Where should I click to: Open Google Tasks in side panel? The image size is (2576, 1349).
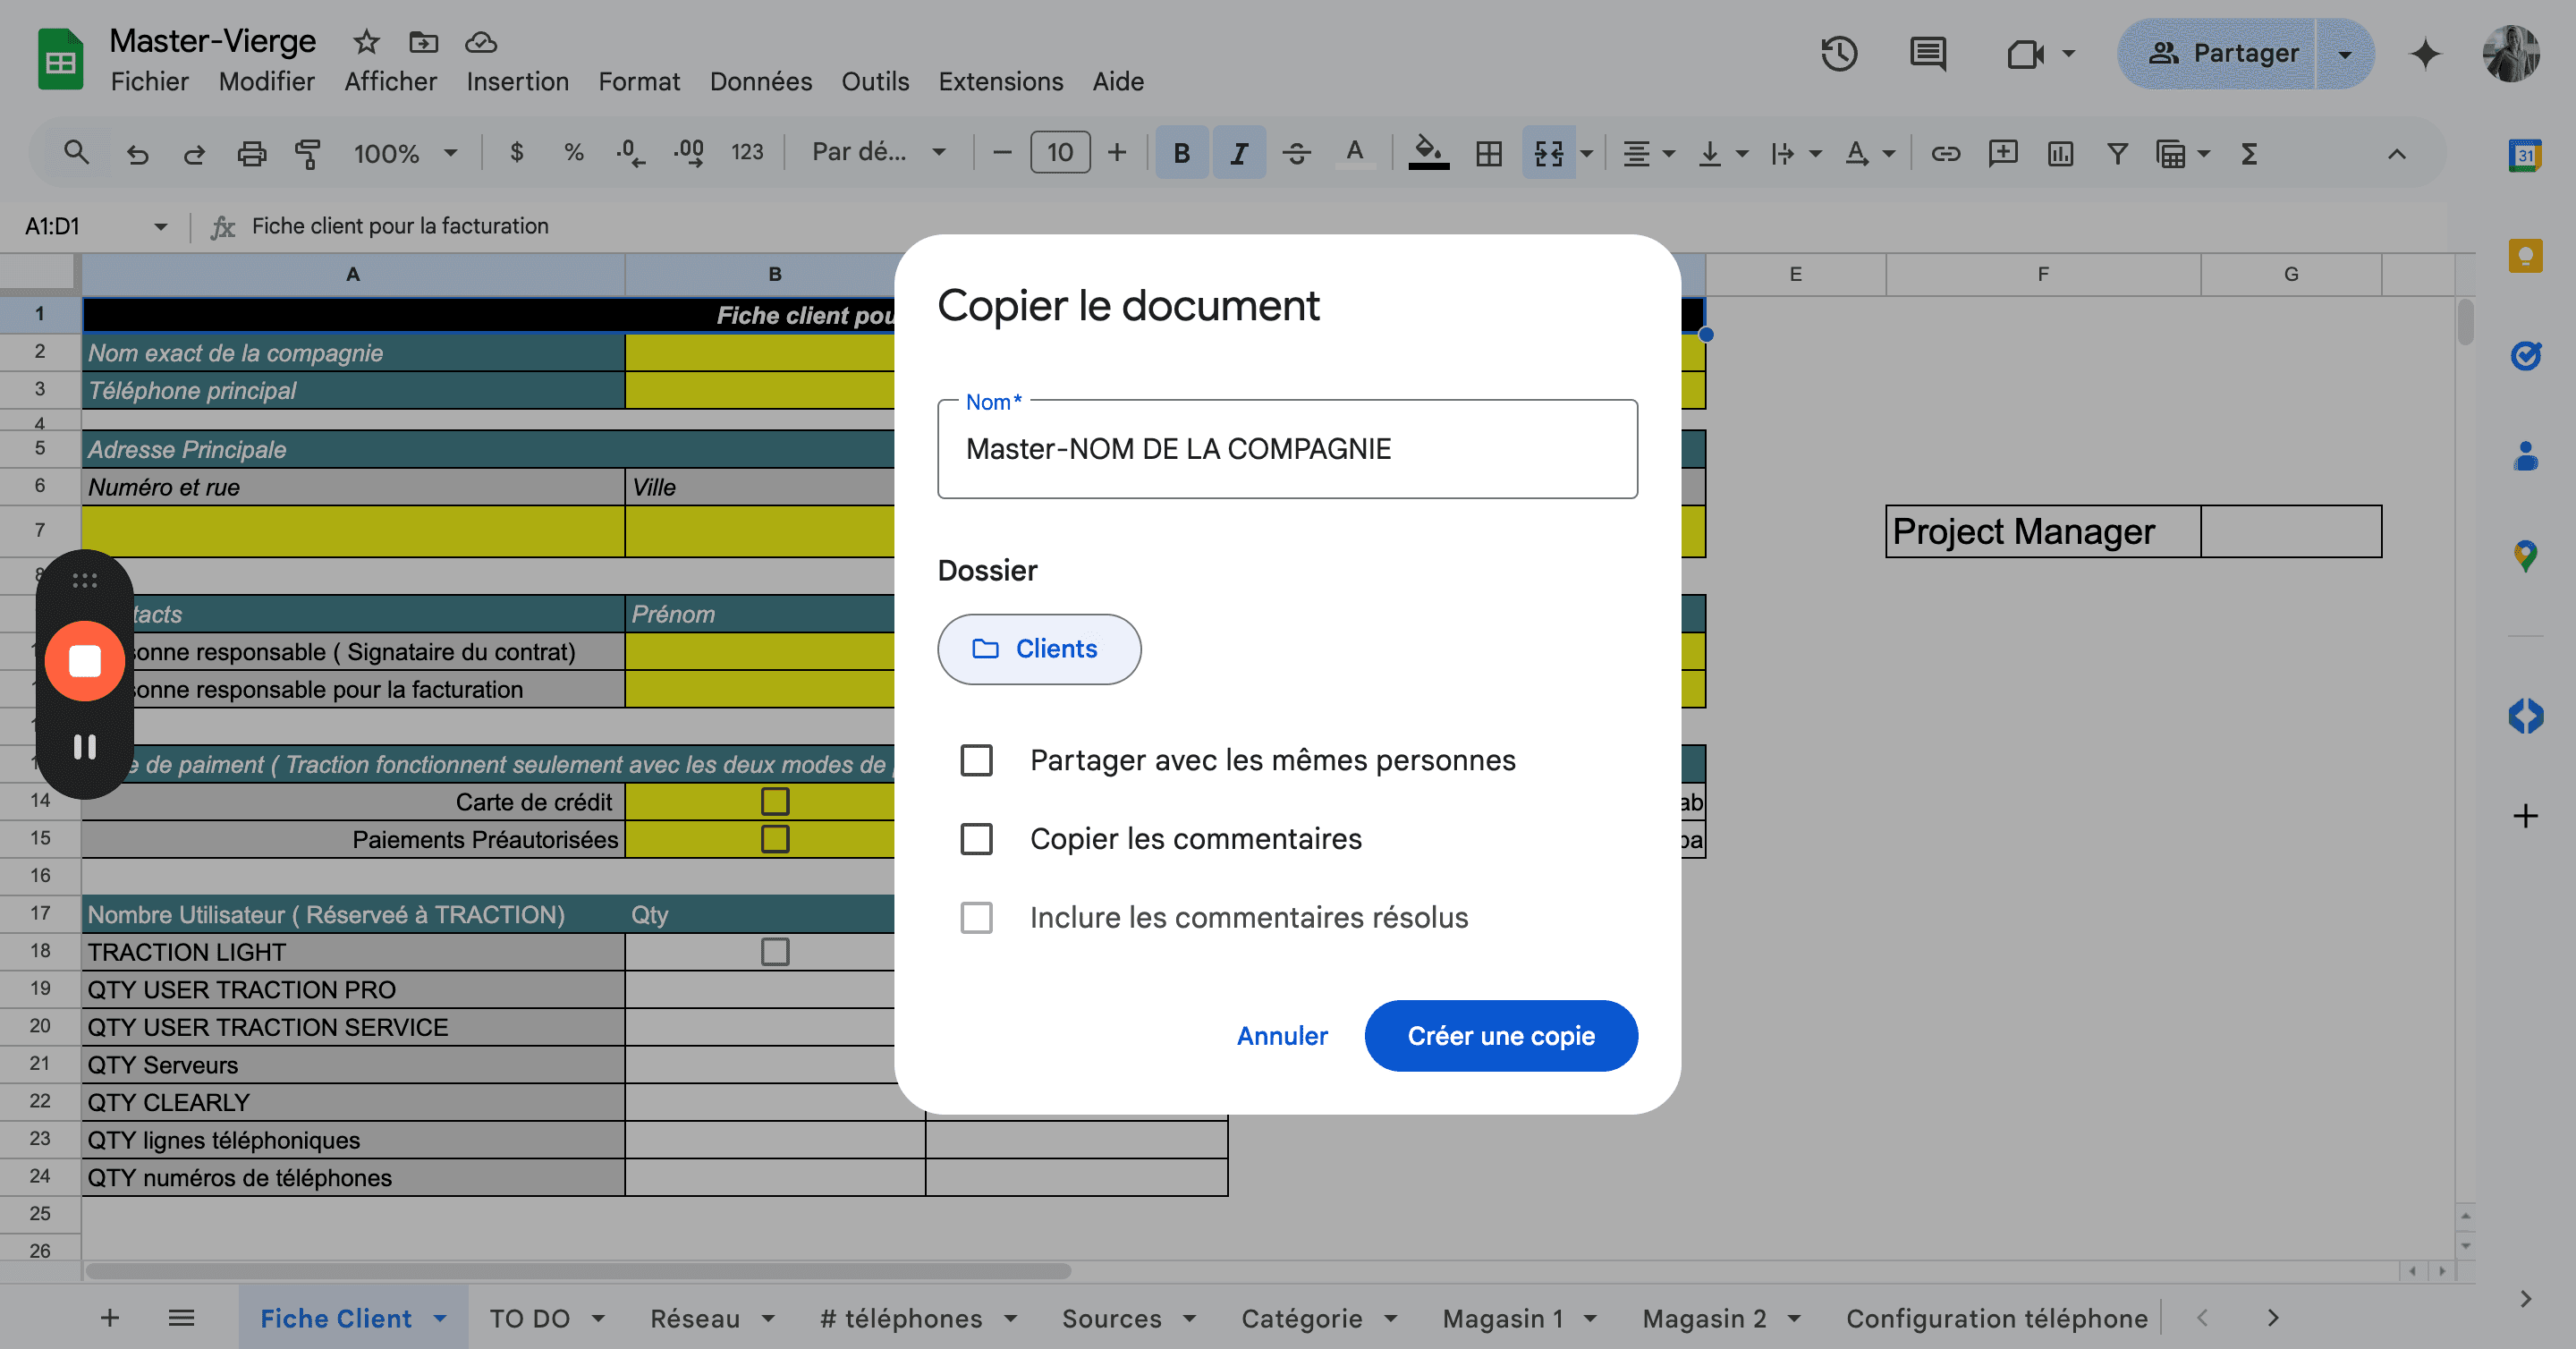pos(2525,355)
